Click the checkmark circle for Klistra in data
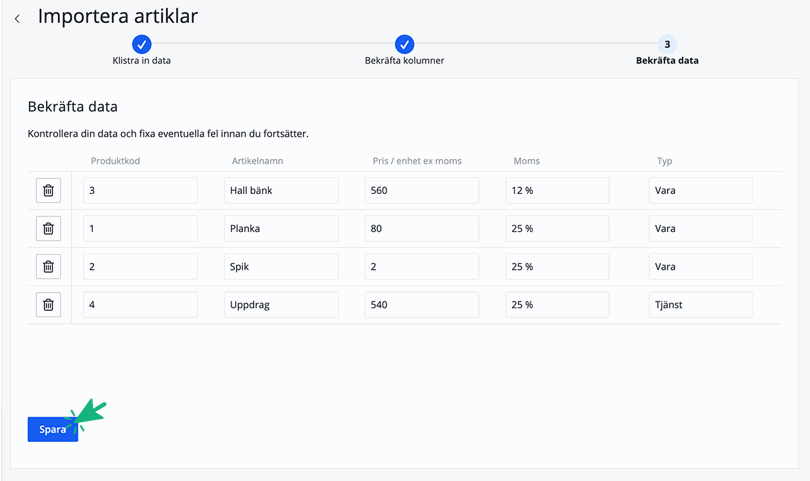The width and height of the screenshot is (810, 481). (142, 44)
